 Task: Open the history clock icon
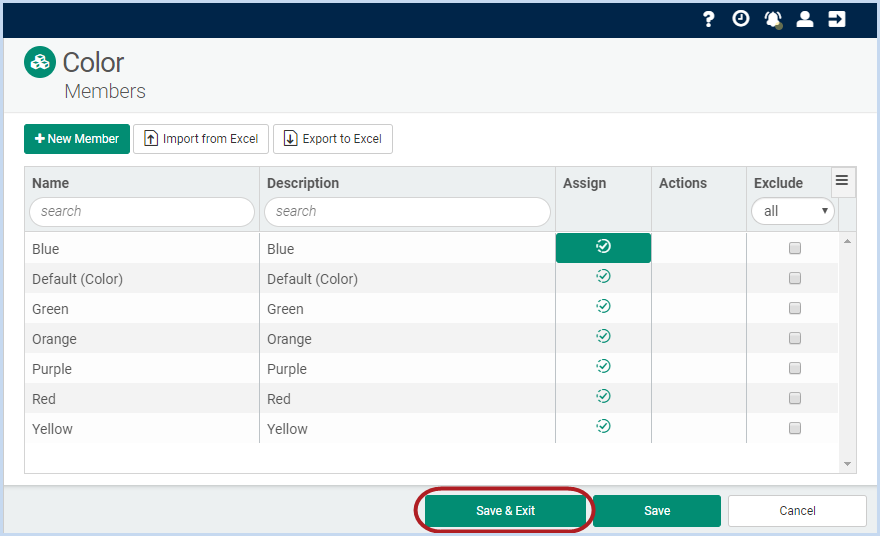coord(741,19)
